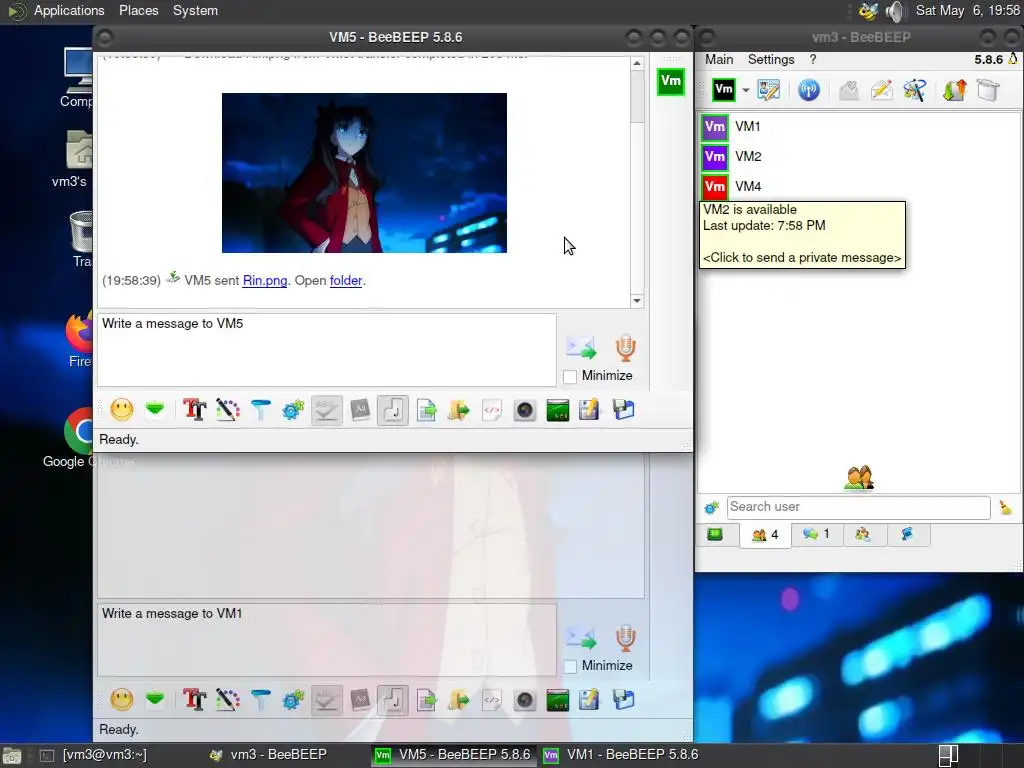1024x768 pixels.
Task: Click the Rin image thumbnail in chat
Action: [364, 172]
